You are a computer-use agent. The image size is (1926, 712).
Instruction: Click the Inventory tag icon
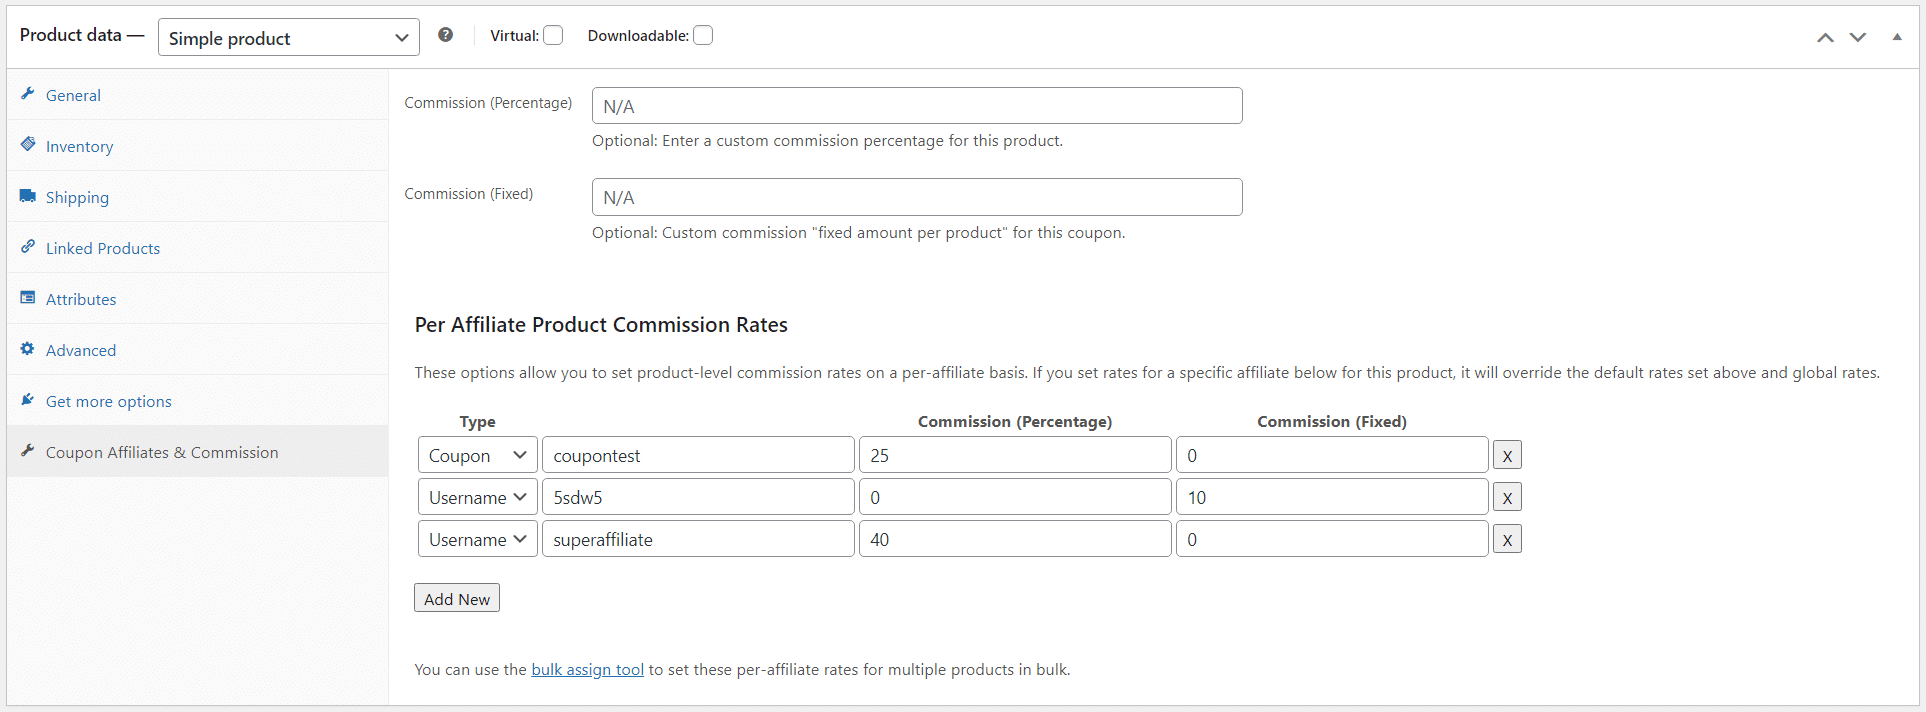28,145
